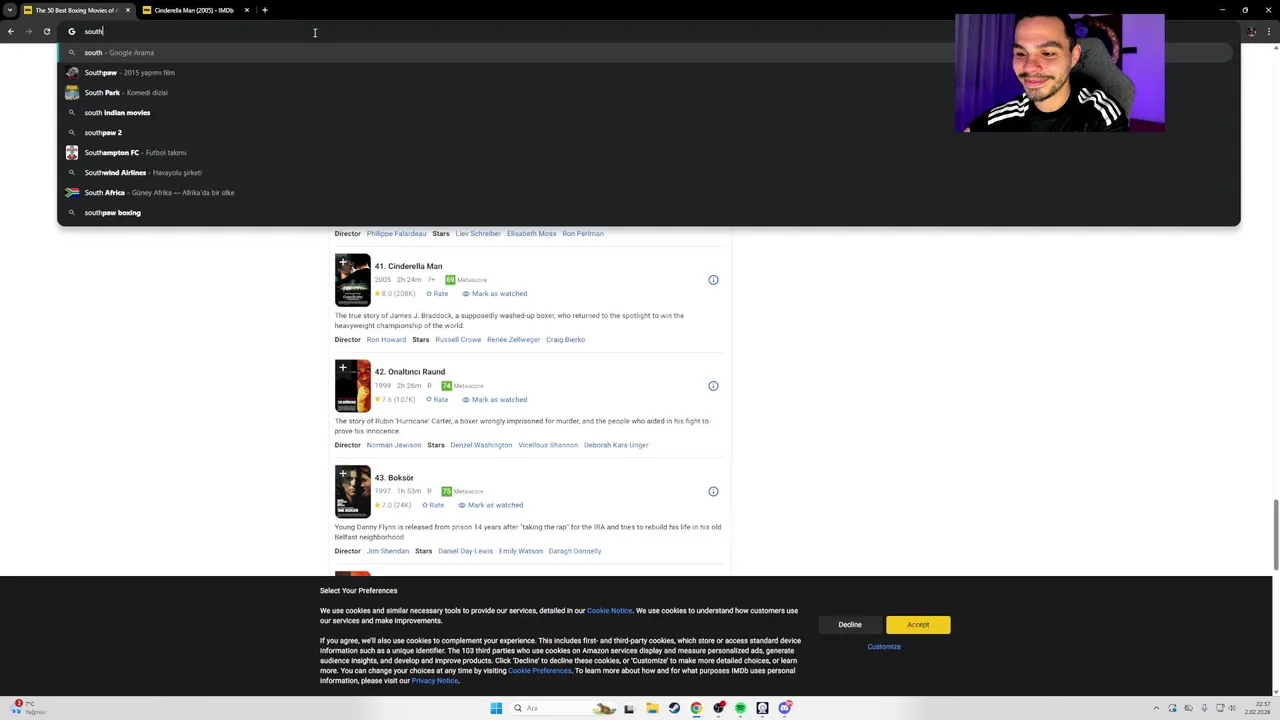Open Craig Bierko's page
Viewport: 1280px width, 720px height.
[x=565, y=340]
